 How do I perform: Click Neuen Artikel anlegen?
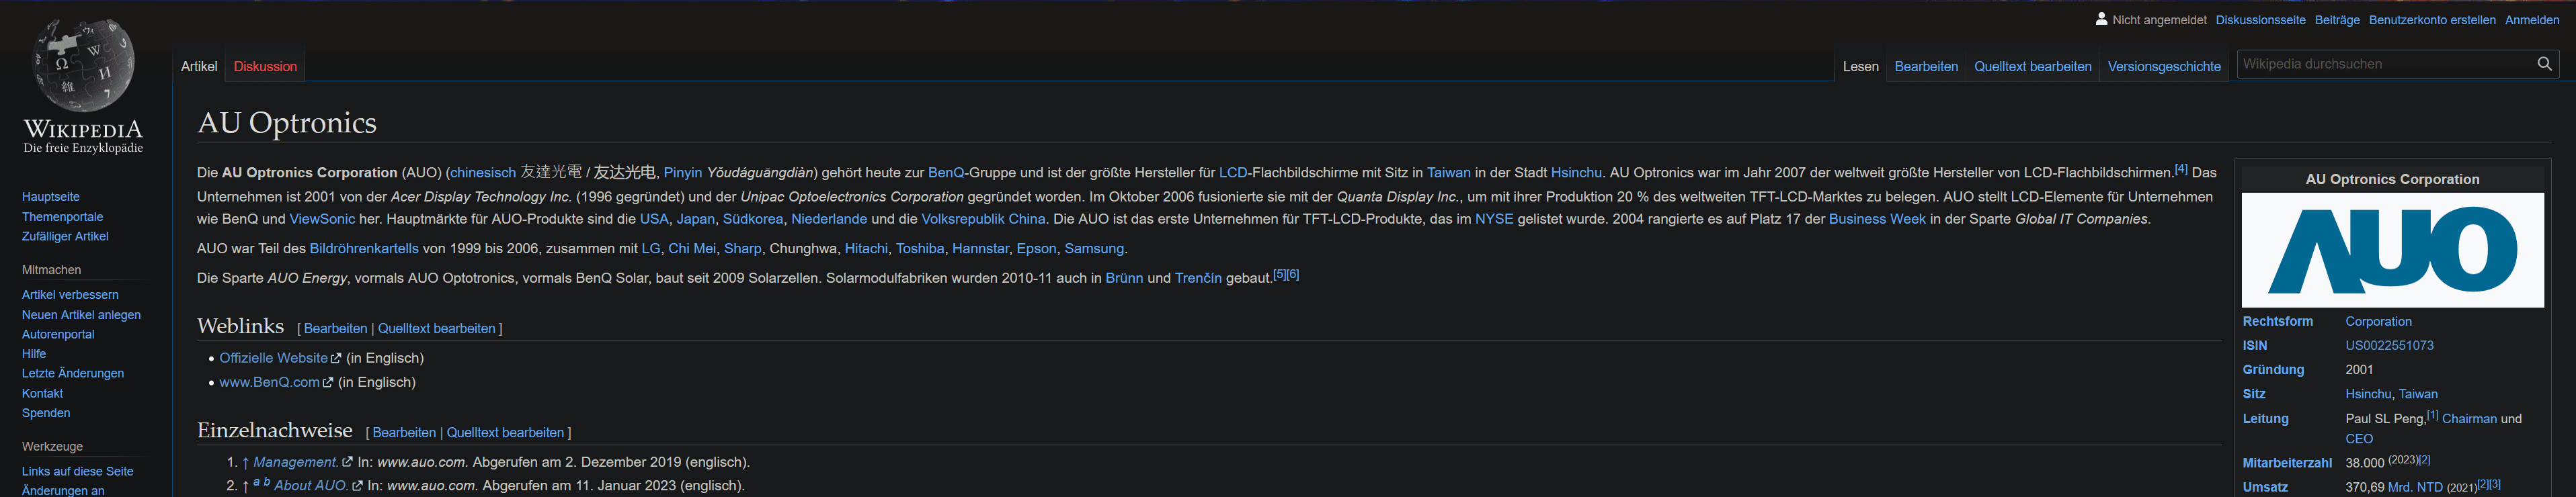click(x=81, y=315)
